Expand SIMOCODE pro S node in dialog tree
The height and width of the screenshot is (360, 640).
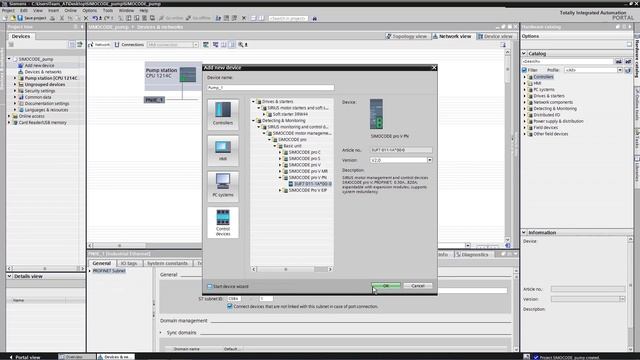[x=280, y=159]
